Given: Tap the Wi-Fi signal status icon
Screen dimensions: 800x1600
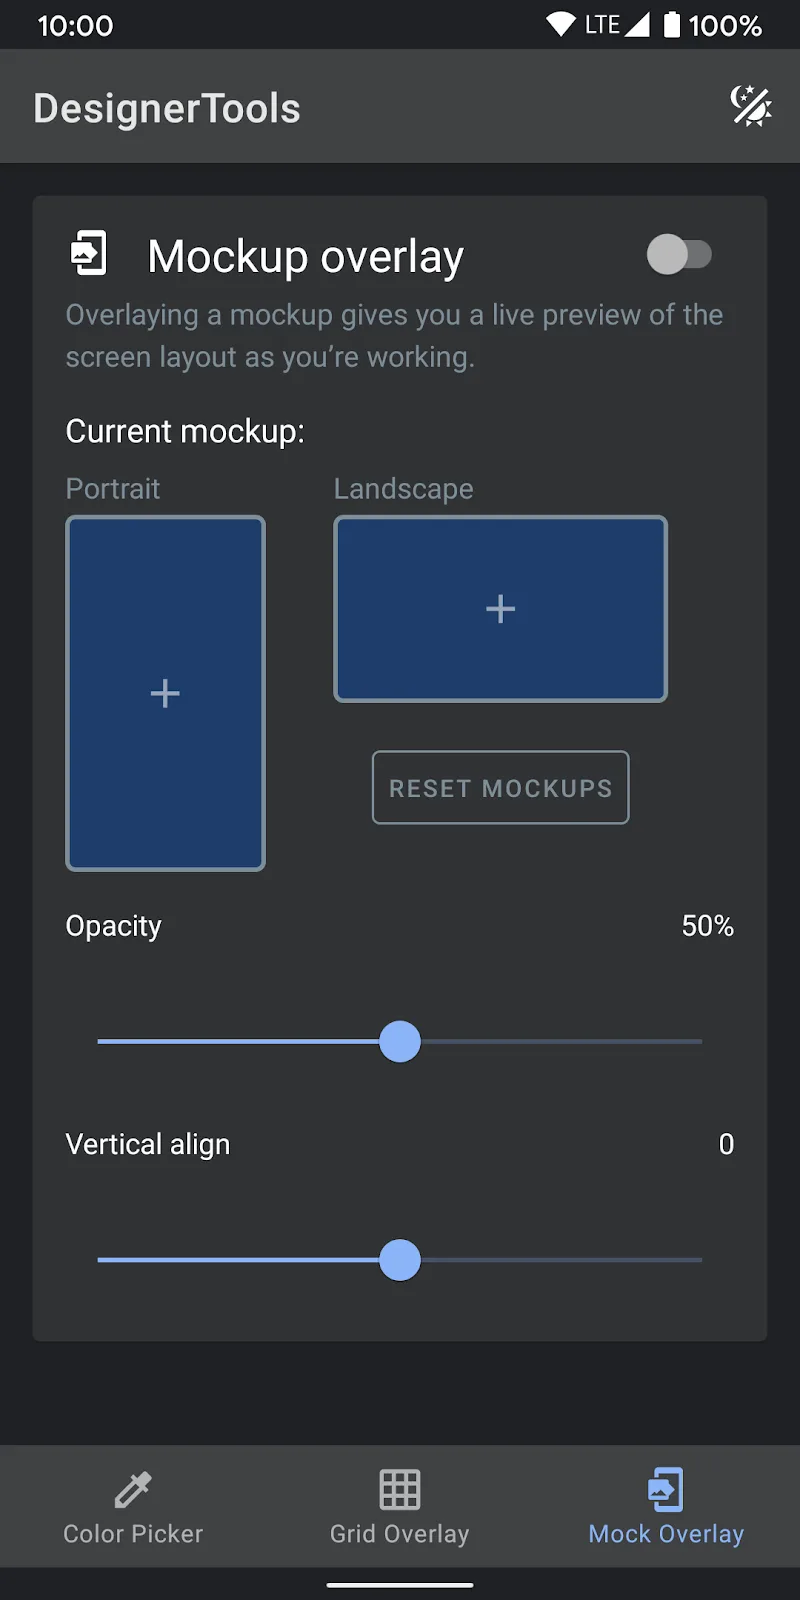Looking at the screenshot, I should pos(561,25).
